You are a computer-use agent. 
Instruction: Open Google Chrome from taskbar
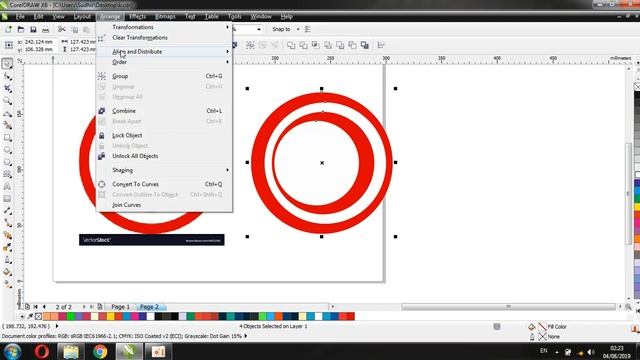point(100,351)
